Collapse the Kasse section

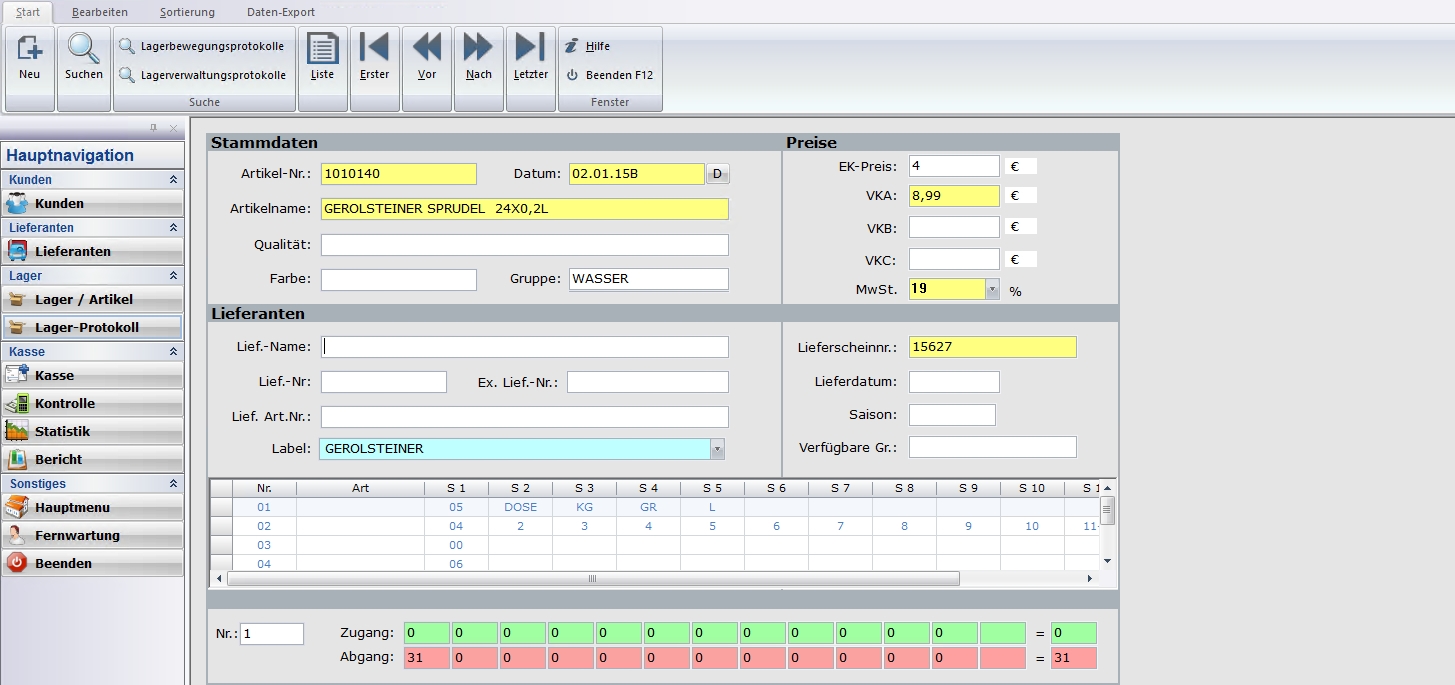point(173,352)
